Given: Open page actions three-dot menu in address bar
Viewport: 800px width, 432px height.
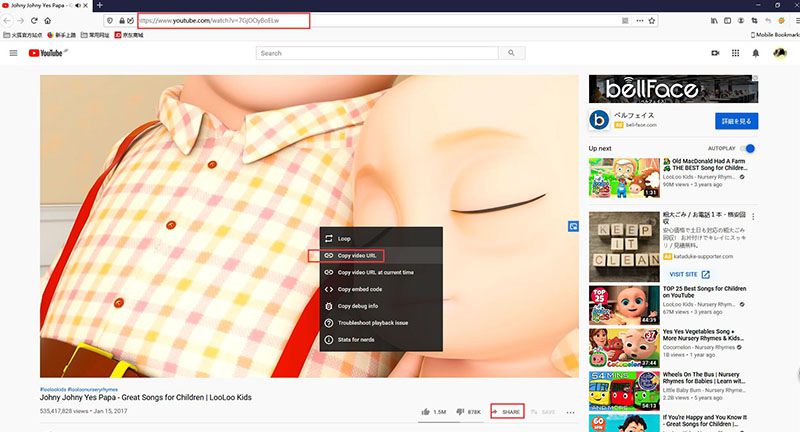Looking at the screenshot, I should (x=640, y=21).
